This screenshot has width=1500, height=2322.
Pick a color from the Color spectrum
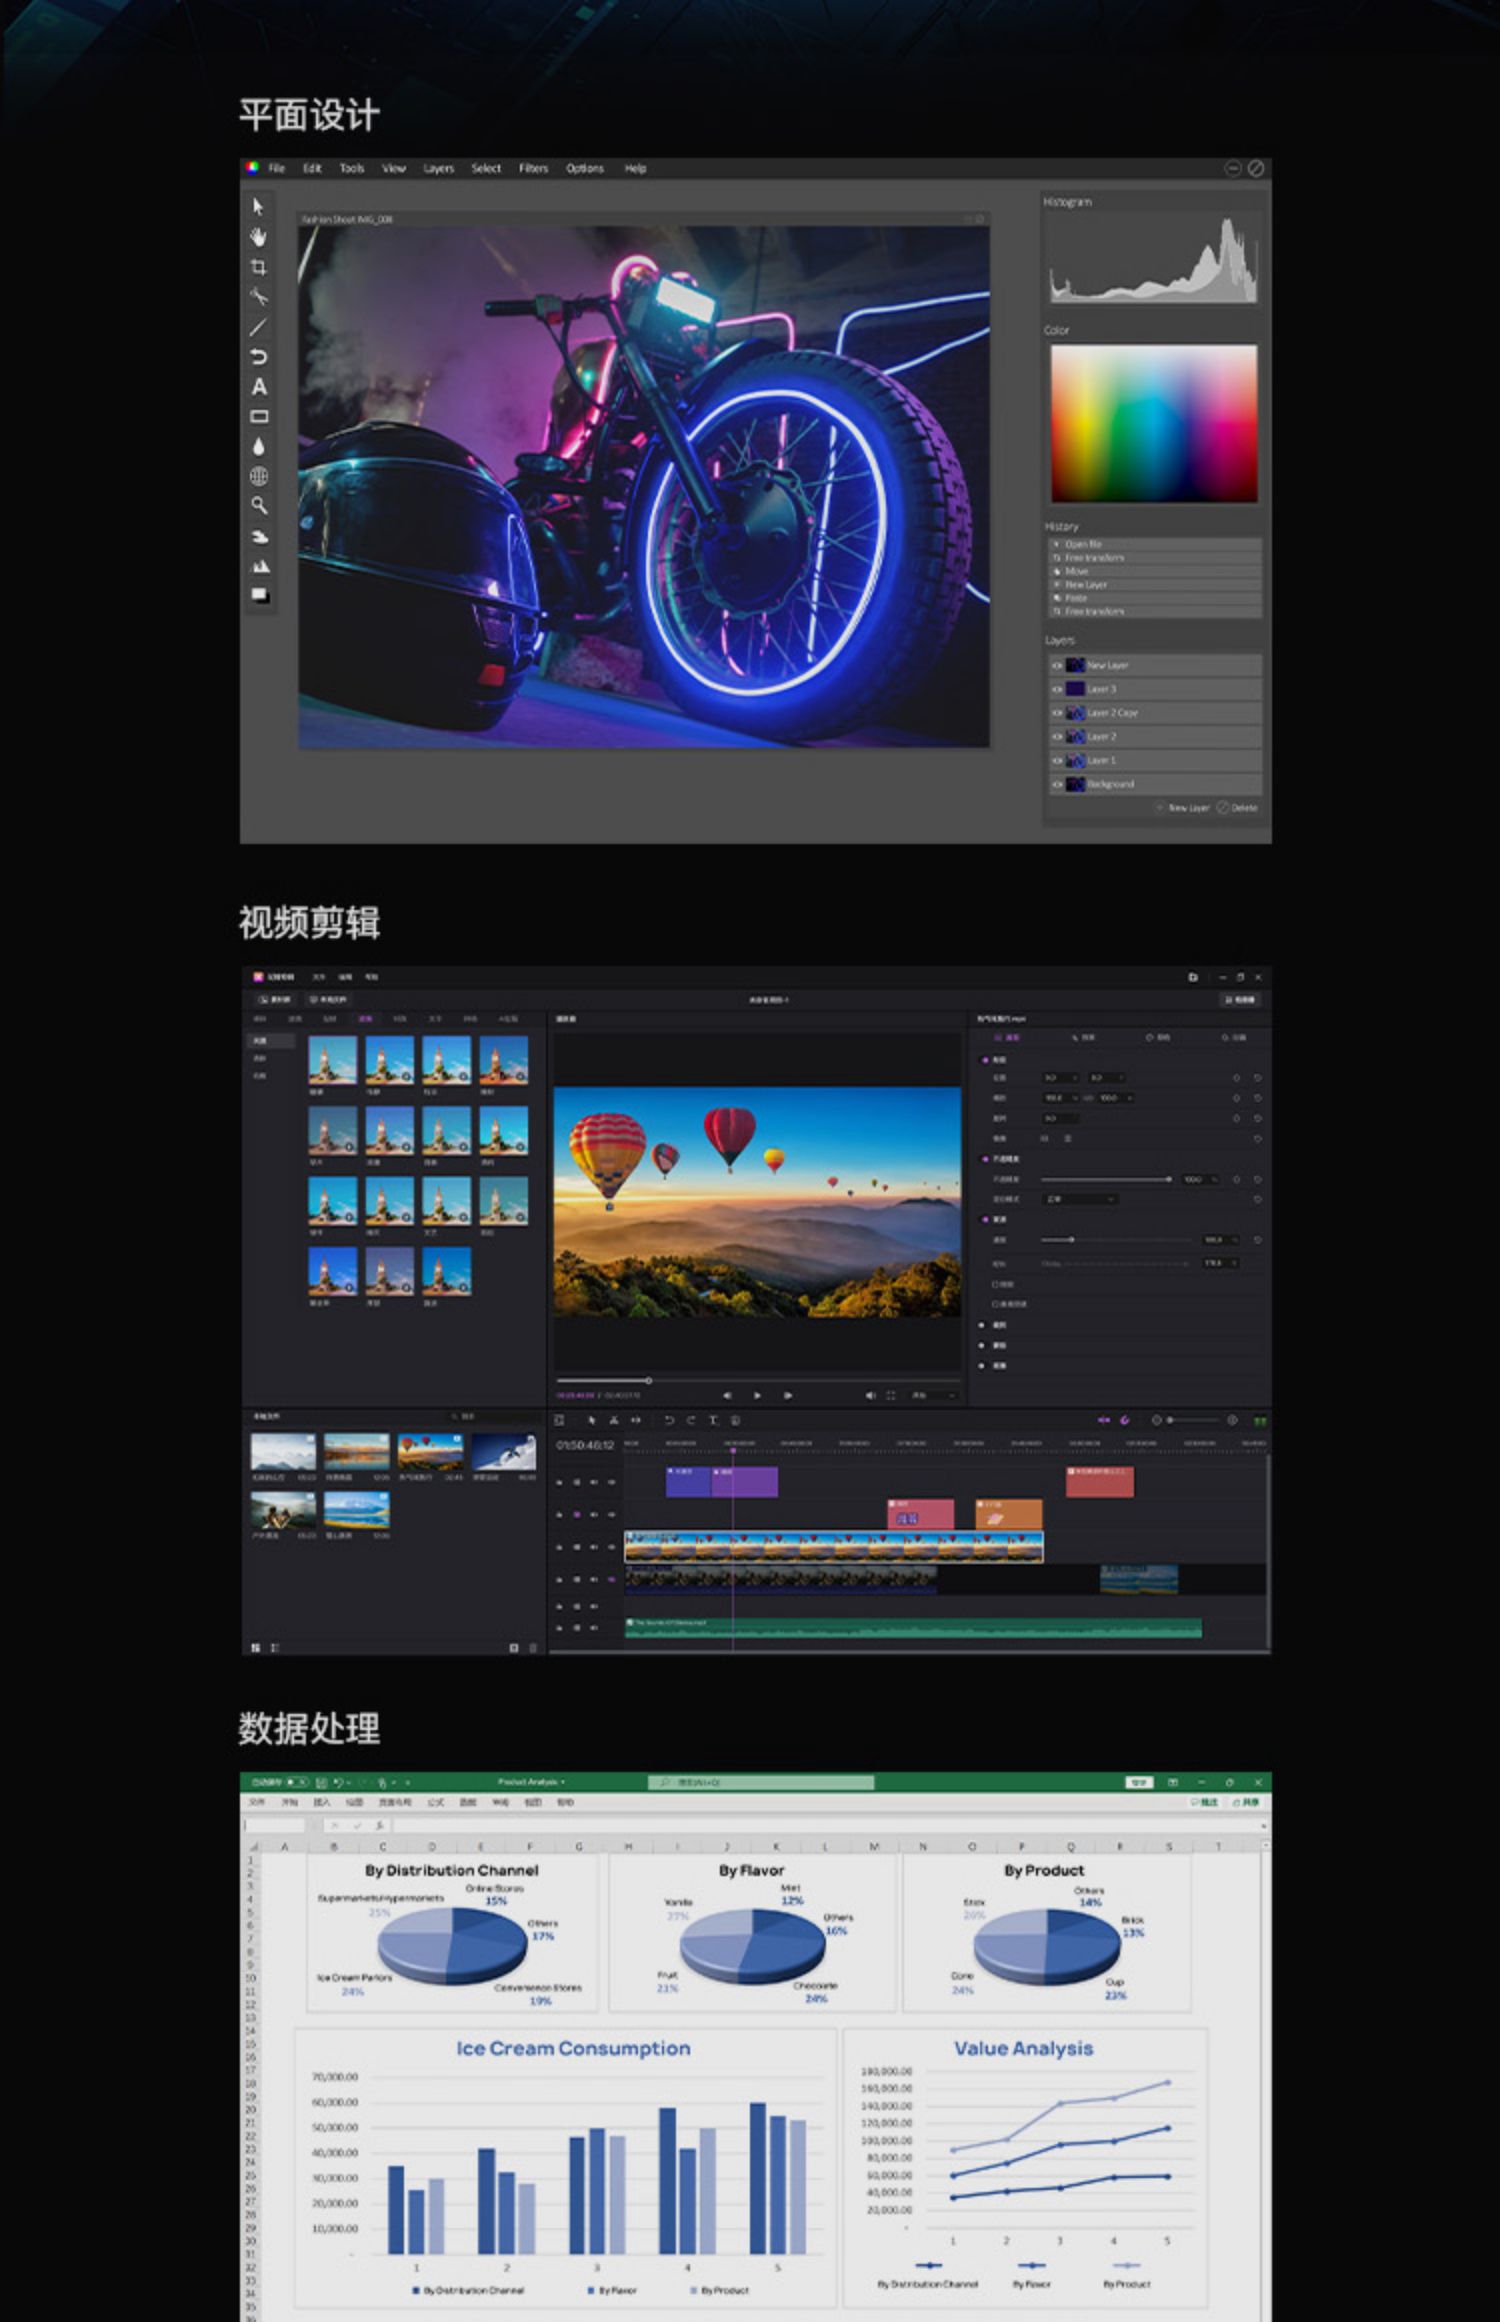pos(1153,423)
